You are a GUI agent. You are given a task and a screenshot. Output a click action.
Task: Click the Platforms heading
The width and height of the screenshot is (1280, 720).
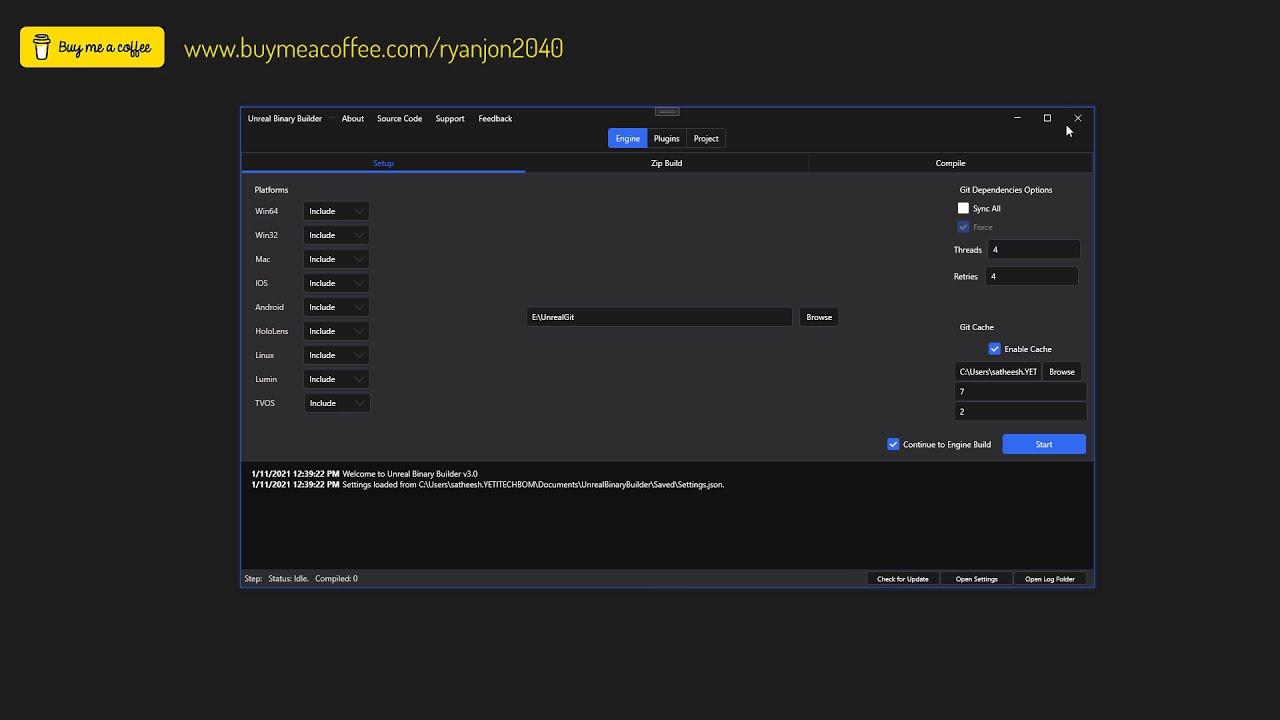coord(271,190)
